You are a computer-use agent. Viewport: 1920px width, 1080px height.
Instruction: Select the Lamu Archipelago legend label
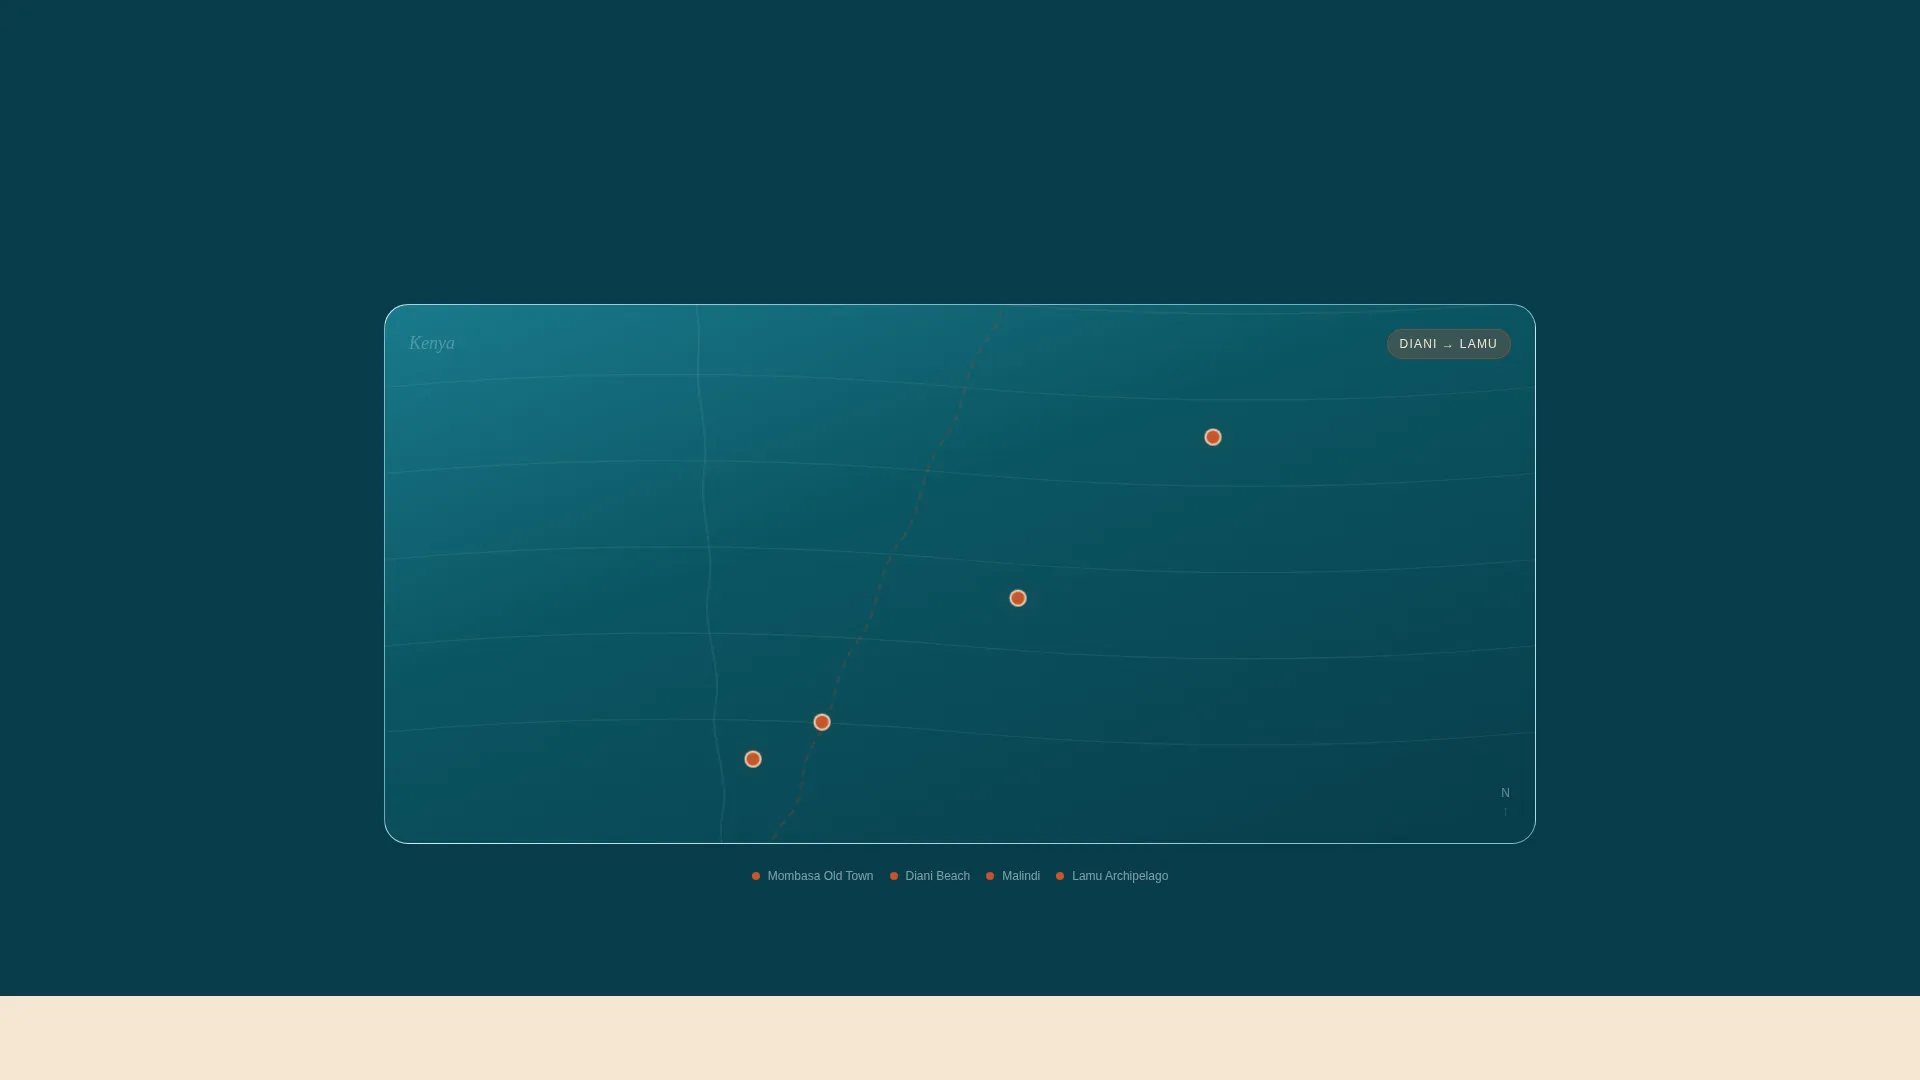click(x=1120, y=876)
